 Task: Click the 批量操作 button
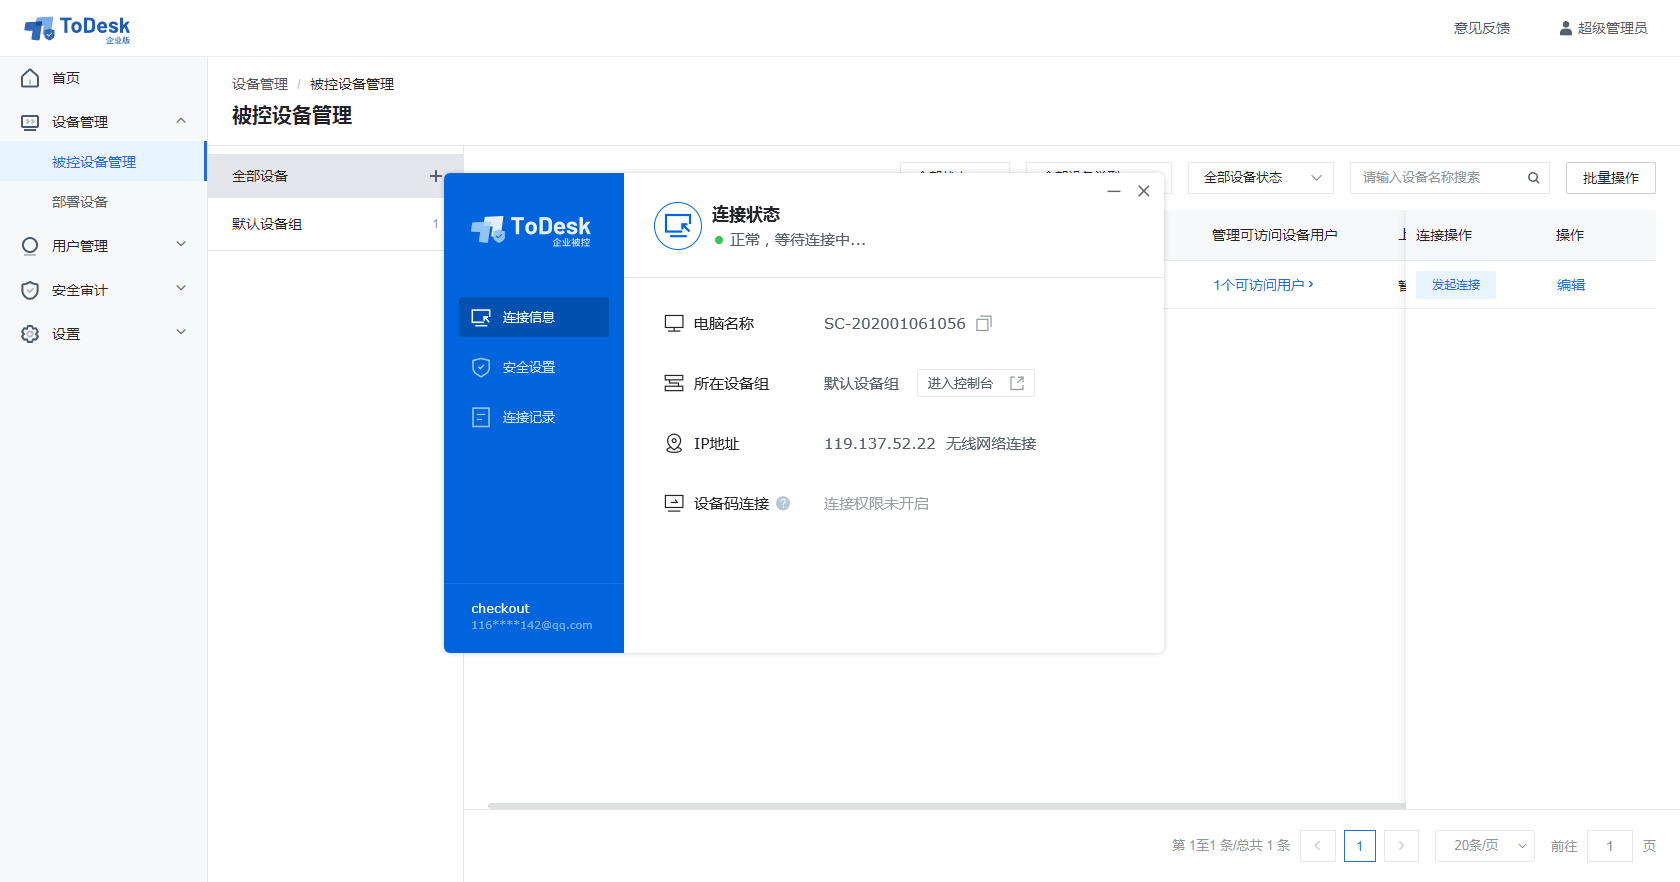[1611, 178]
